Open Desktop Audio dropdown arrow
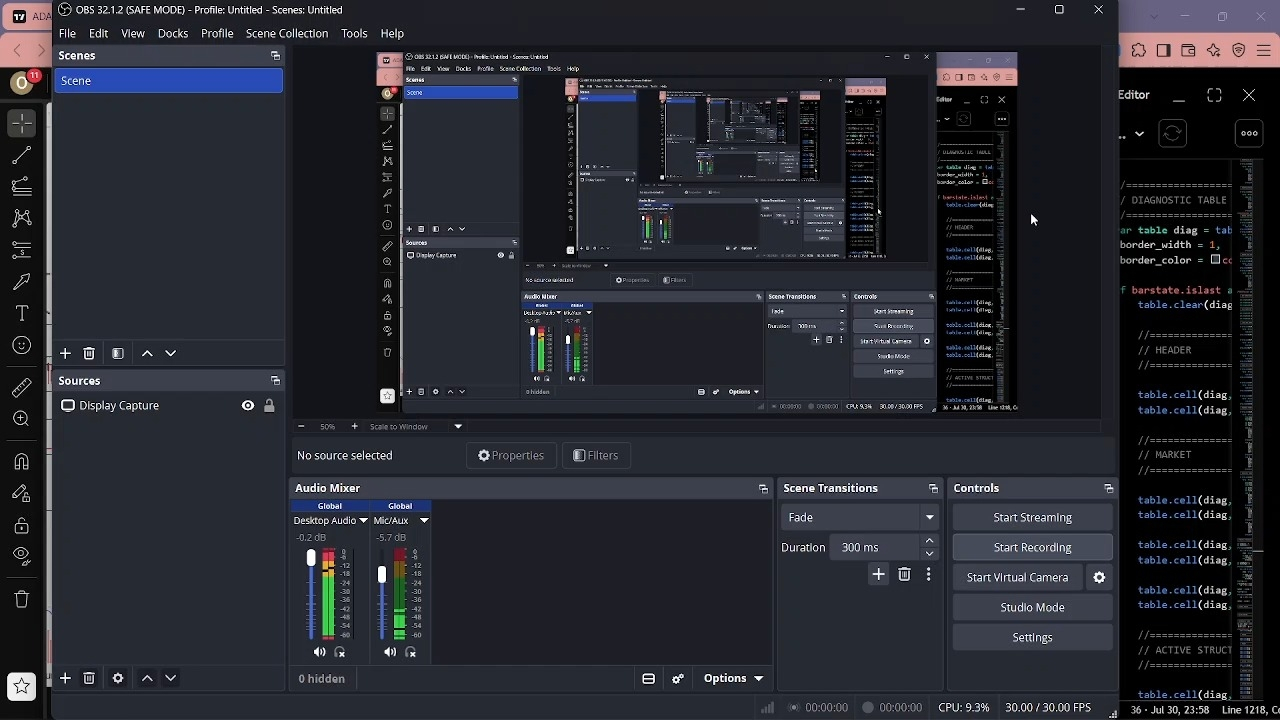This screenshot has height=720, width=1280. pyautogui.click(x=363, y=520)
